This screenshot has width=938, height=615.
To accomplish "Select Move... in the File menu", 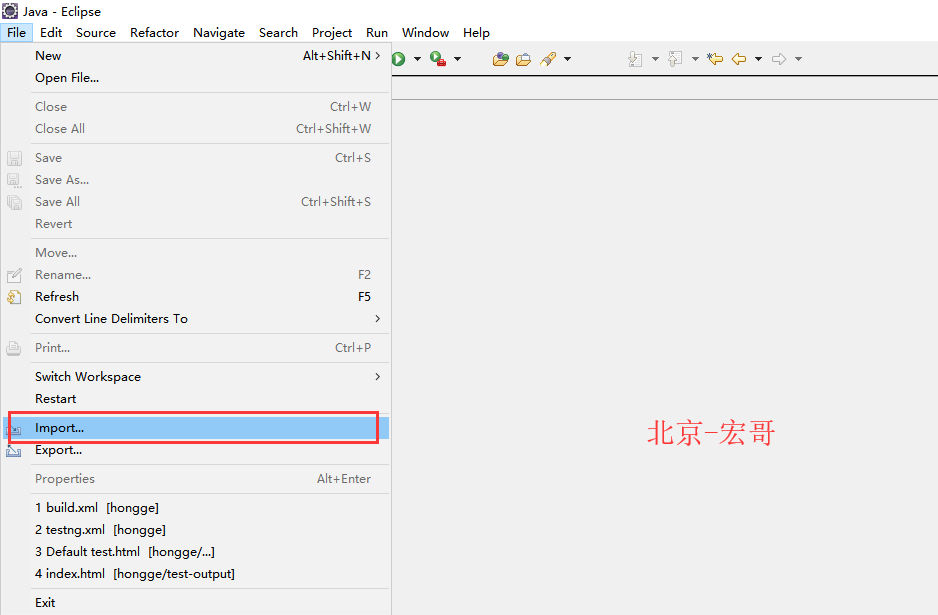I will coord(196,253).
